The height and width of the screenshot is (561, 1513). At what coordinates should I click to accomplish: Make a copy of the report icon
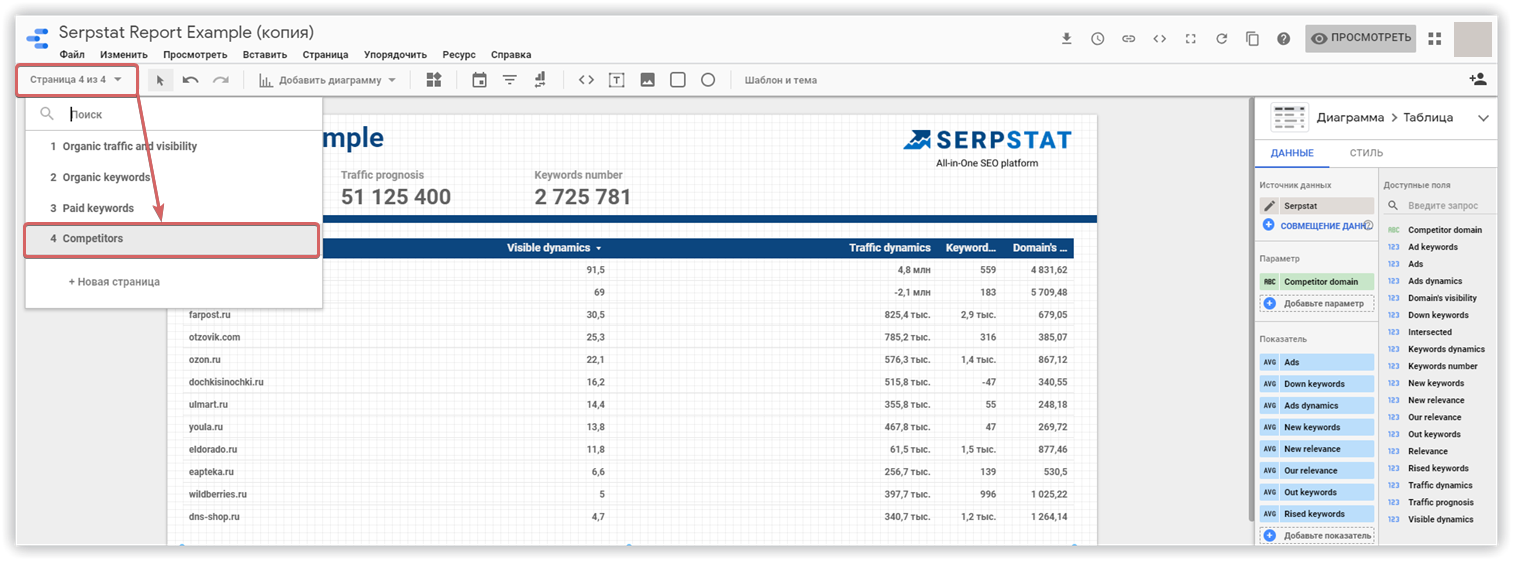pos(1252,39)
